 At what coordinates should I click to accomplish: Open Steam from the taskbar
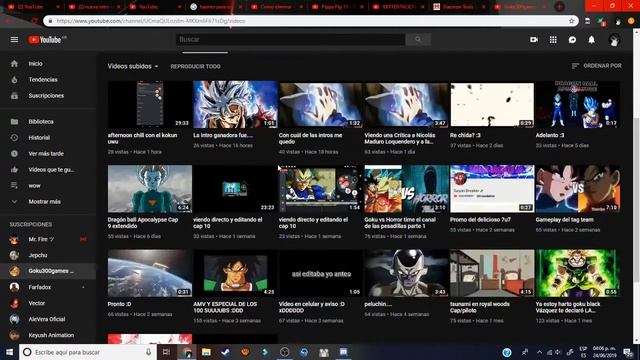(225, 352)
